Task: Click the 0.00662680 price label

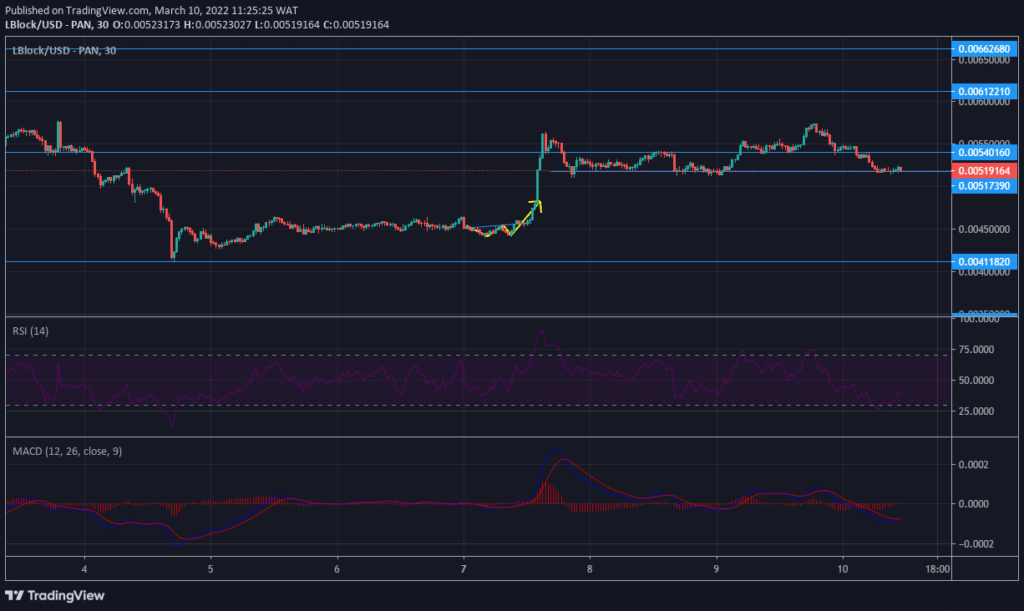Action: [x=984, y=49]
